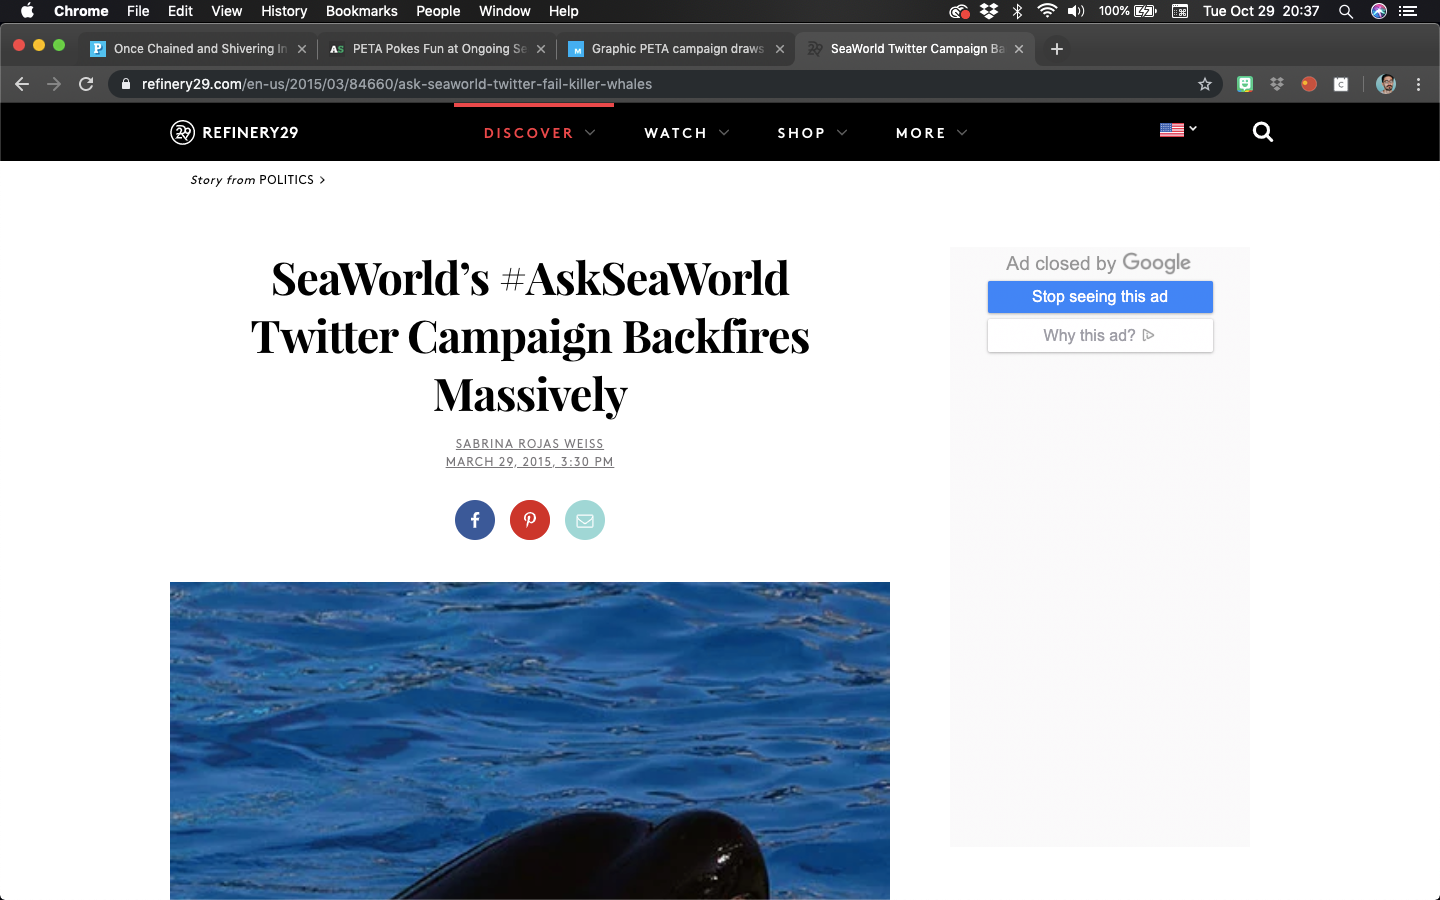
Task: Open macOS Spotlight search
Action: [x=1346, y=11]
